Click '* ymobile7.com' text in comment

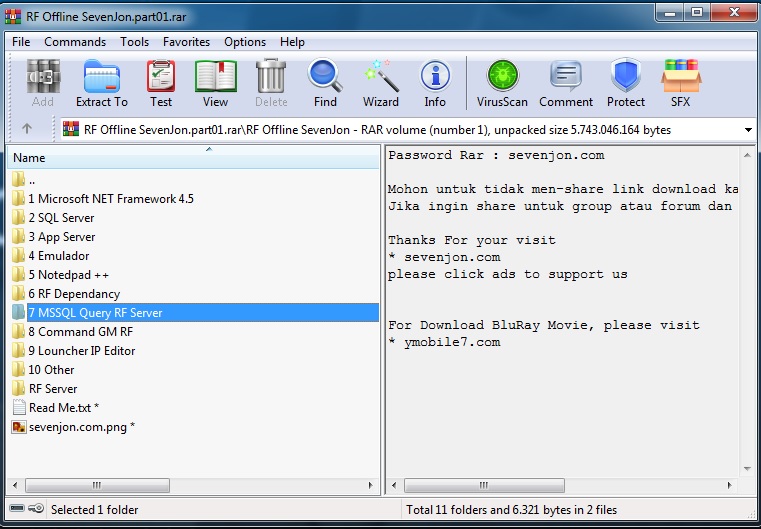[x=444, y=342]
